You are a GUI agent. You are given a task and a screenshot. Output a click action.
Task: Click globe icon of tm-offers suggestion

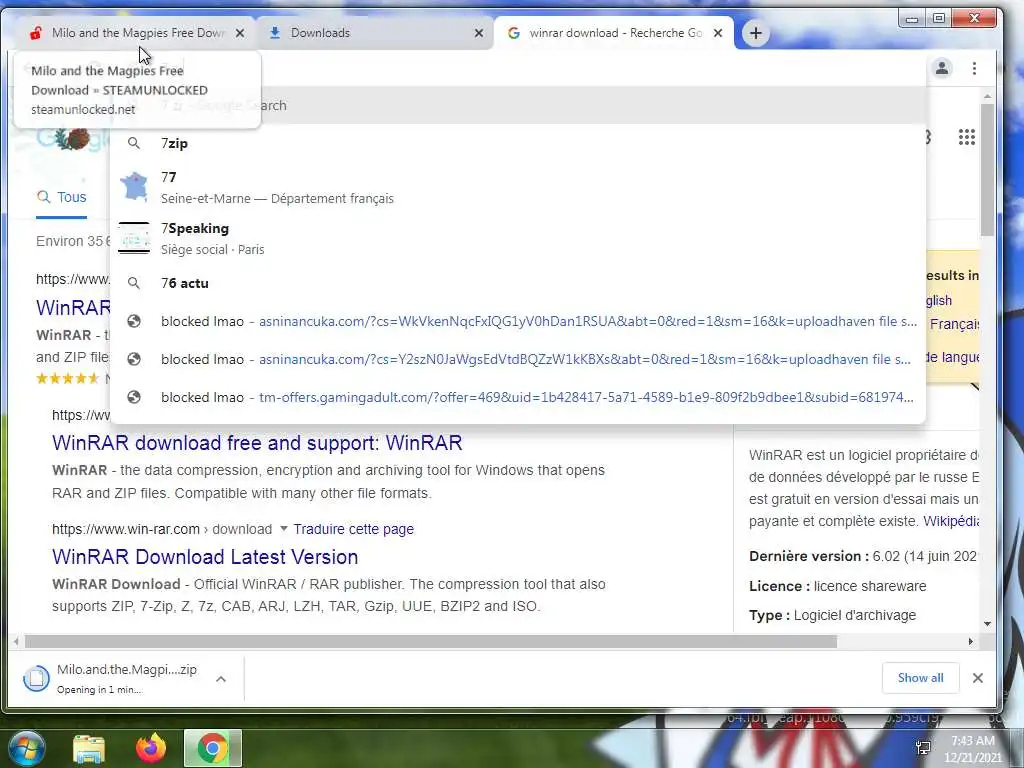click(x=134, y=397)
